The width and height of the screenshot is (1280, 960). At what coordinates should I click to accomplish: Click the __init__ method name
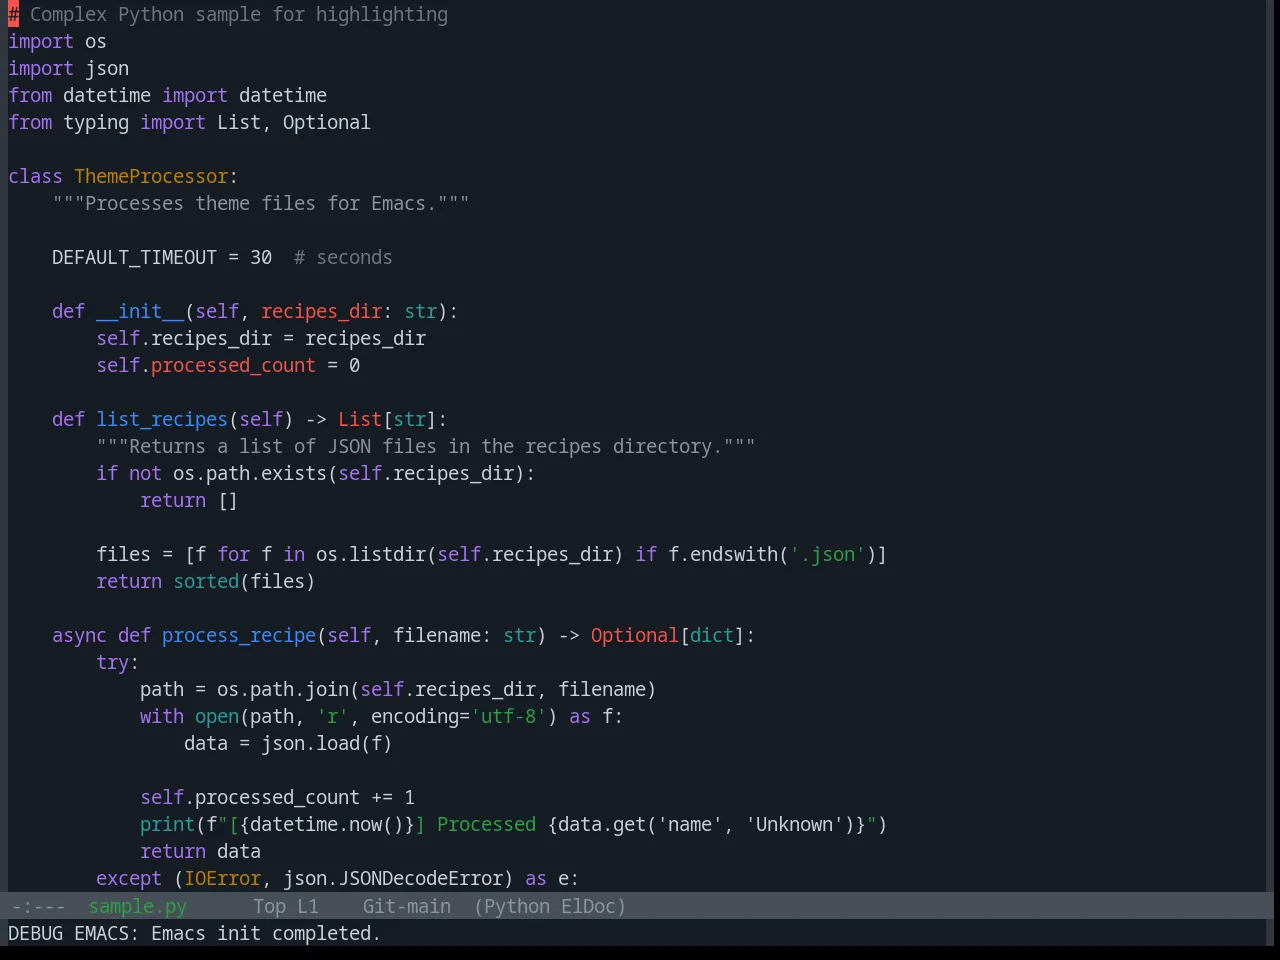coord(140,311)
